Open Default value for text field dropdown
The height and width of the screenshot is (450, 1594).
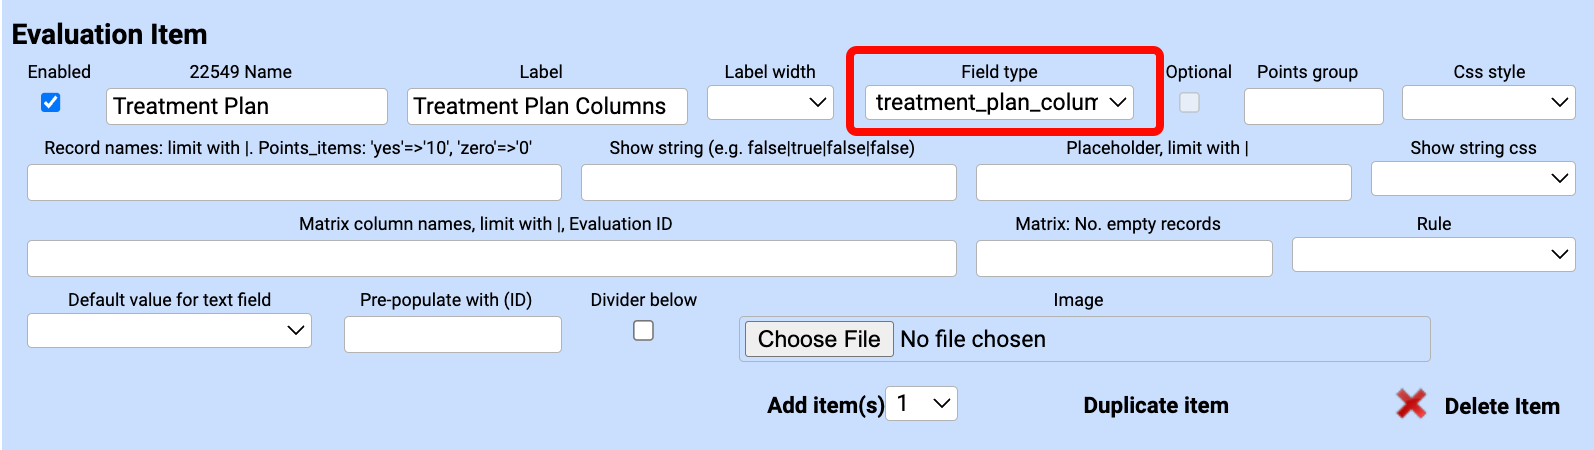[169, 330]
